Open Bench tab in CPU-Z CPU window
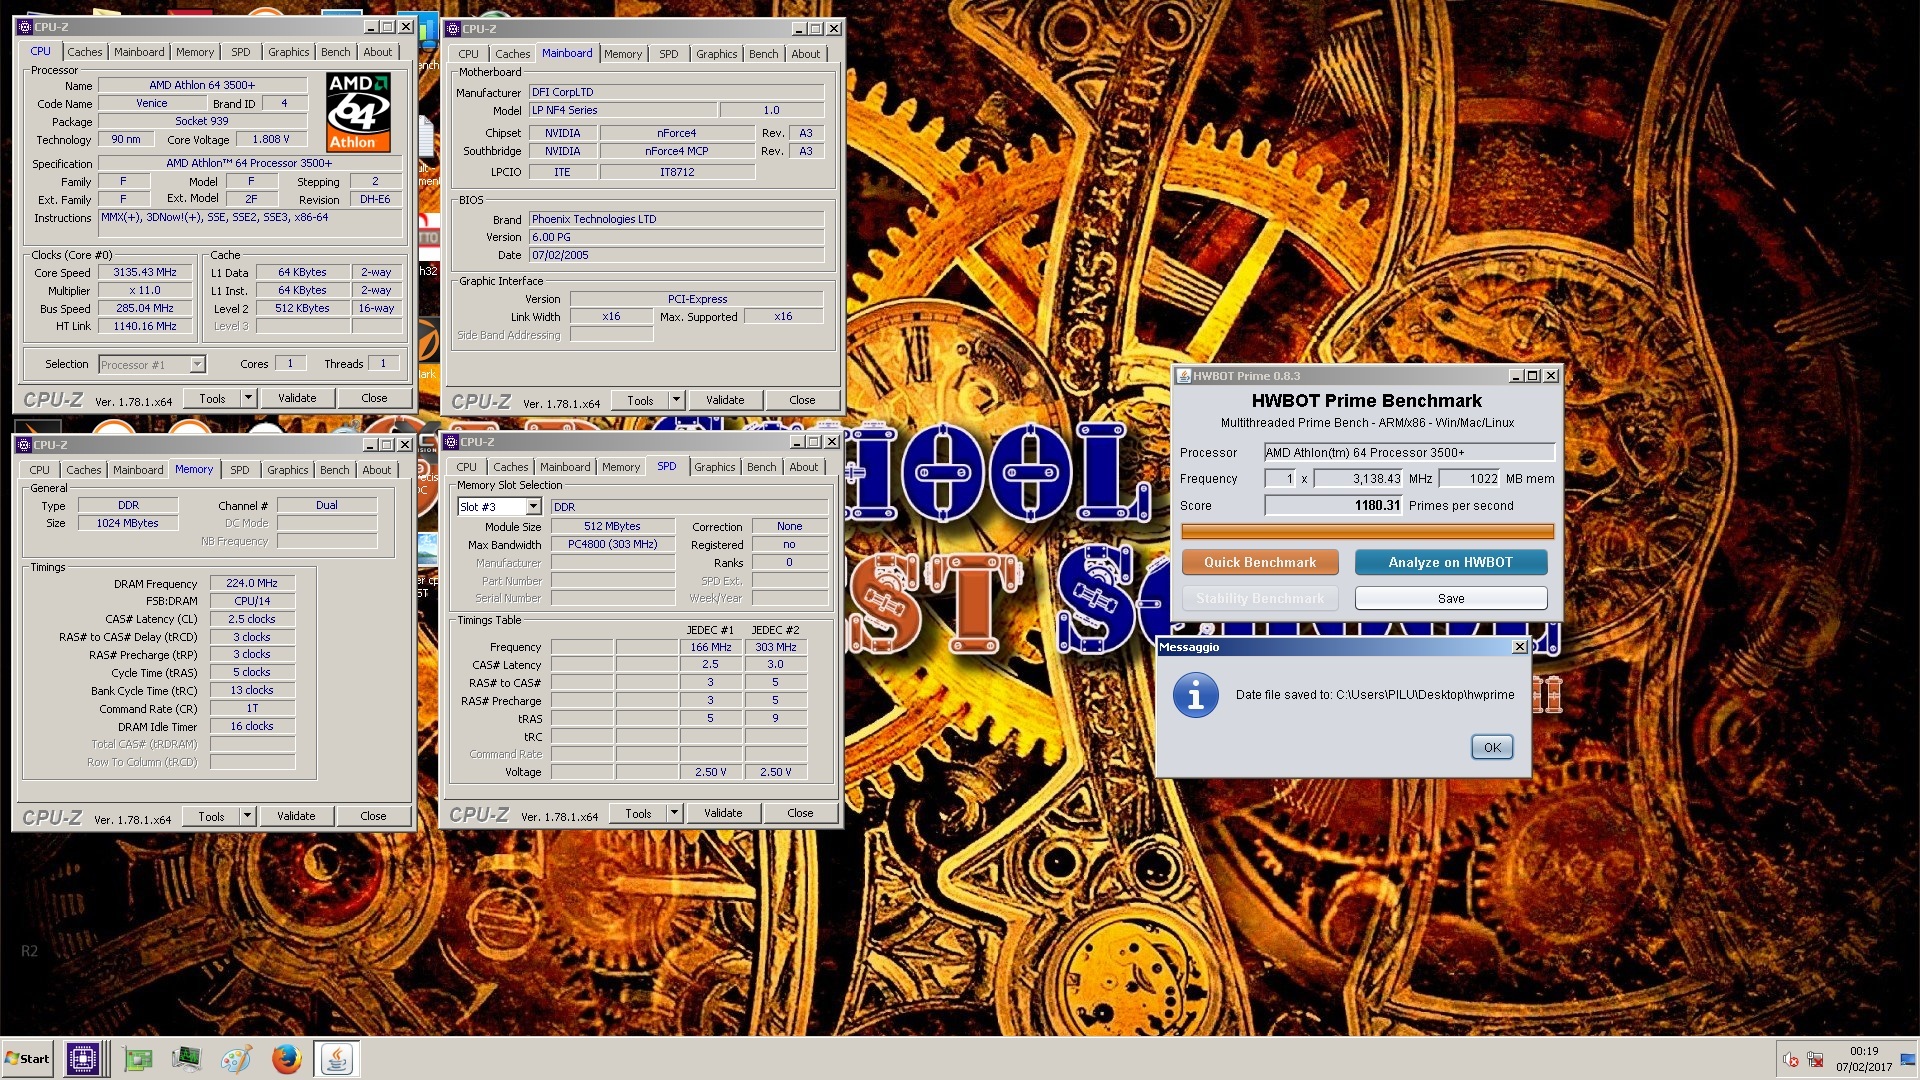This screenshot has height=1080, width=1920. (x=336, y=52)
